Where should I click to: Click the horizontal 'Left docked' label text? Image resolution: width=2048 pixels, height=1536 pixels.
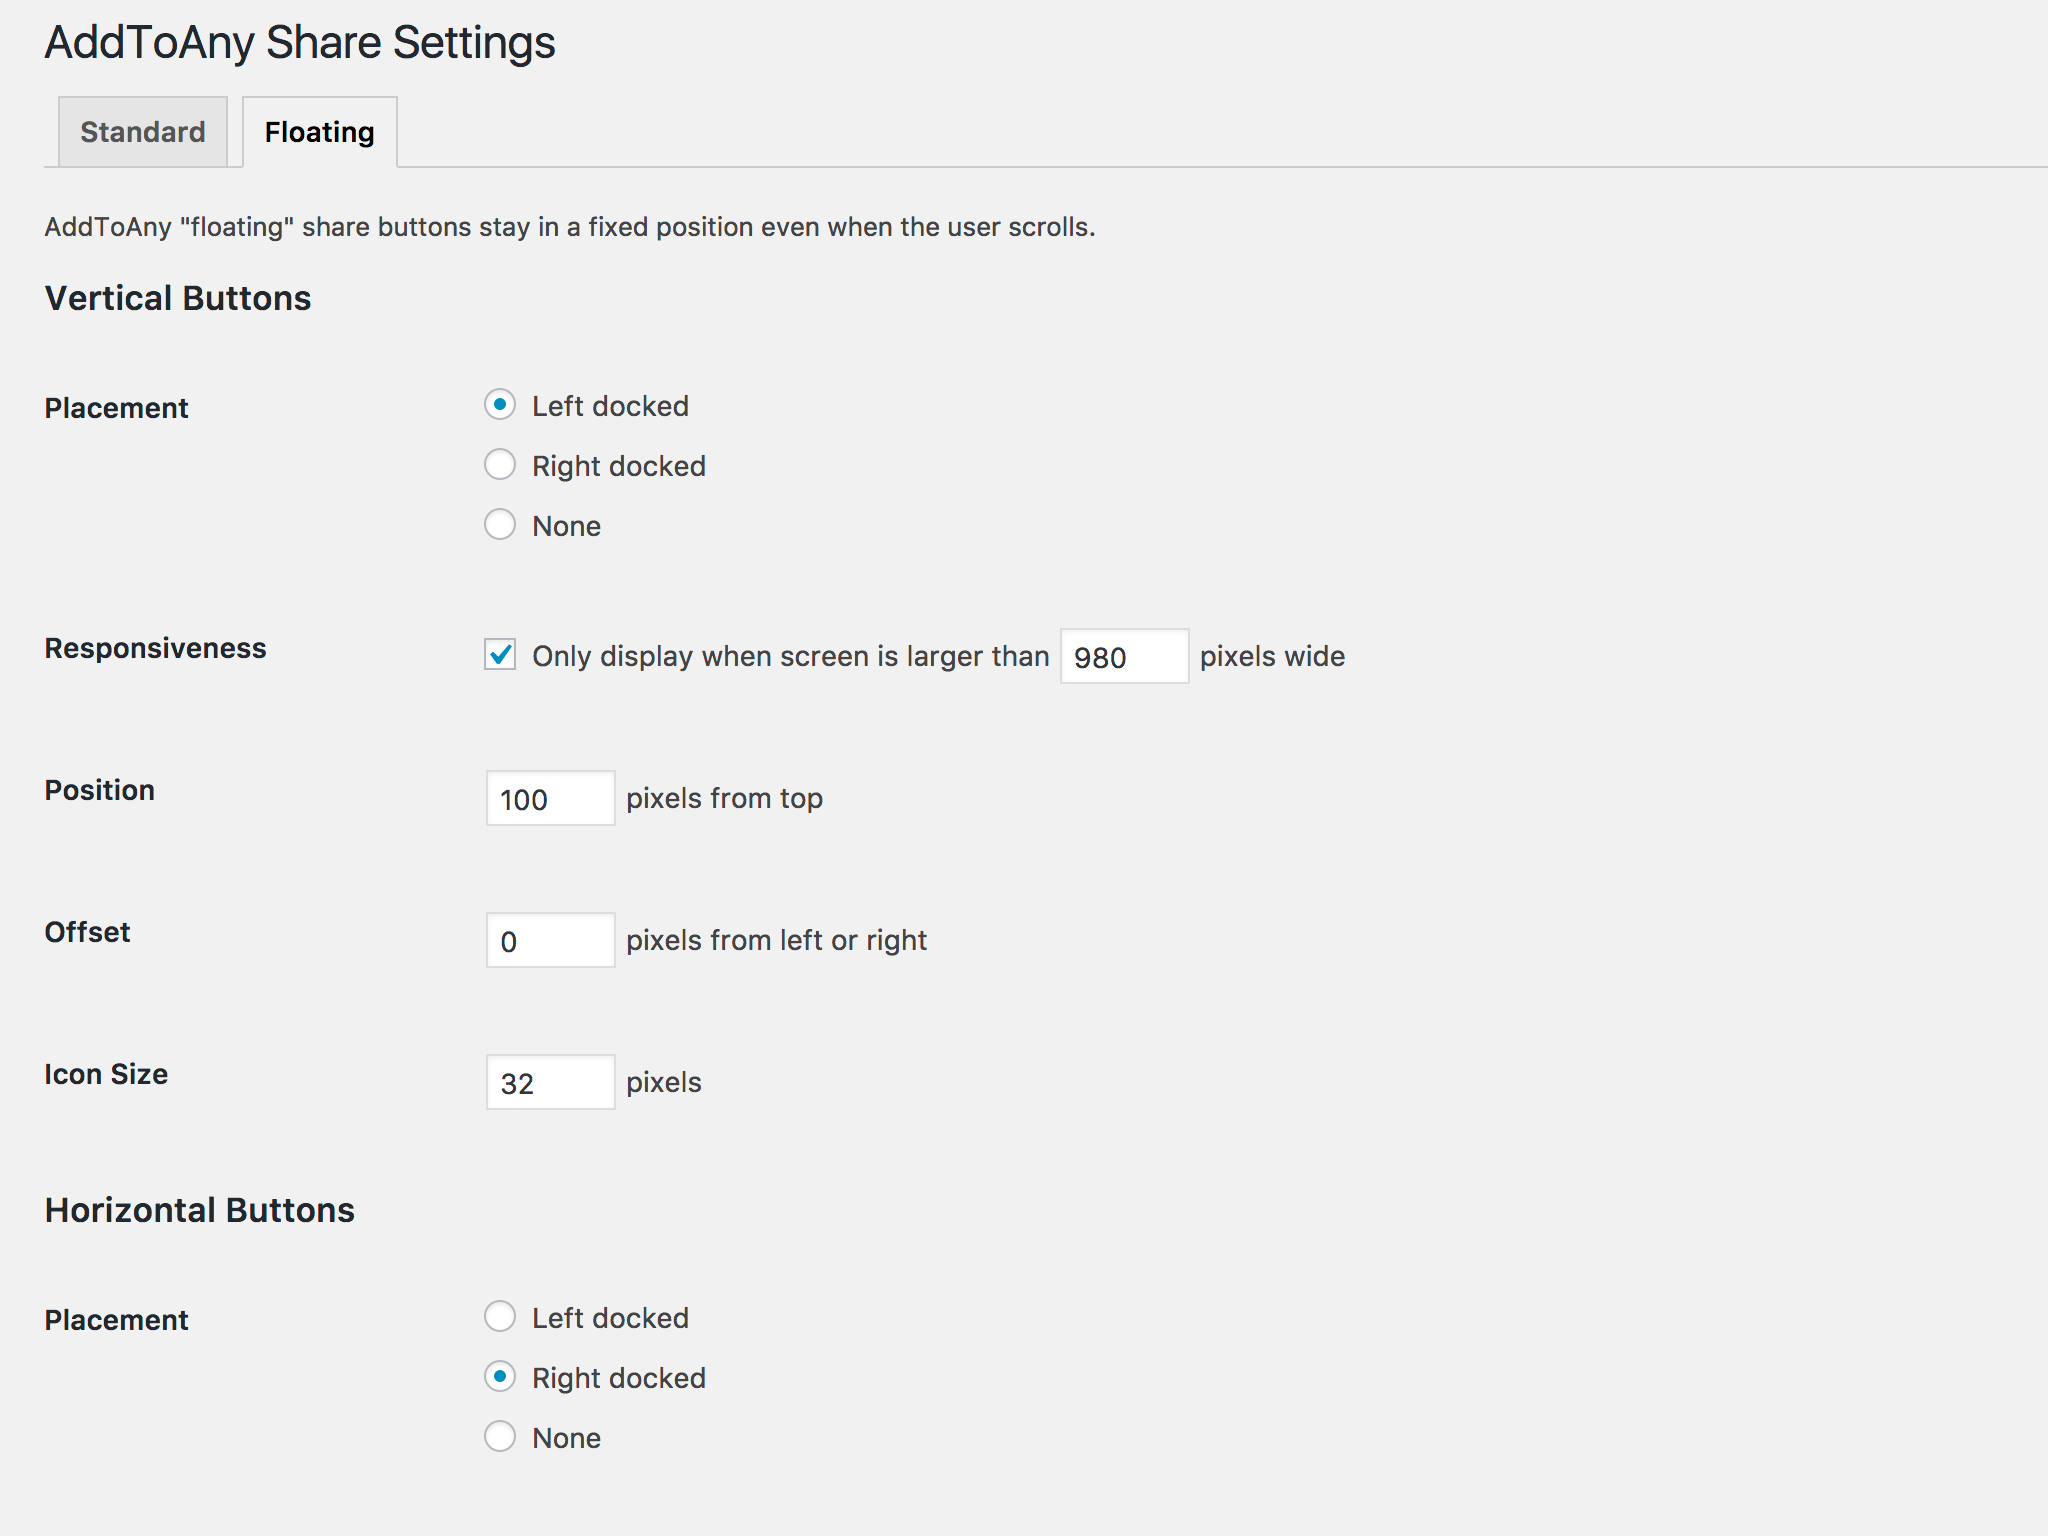pos(610,1318)
